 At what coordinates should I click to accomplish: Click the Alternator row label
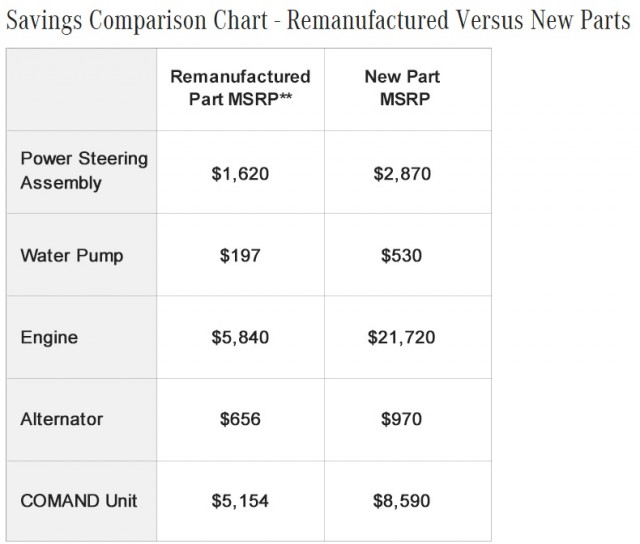click(x=62, y=420)
